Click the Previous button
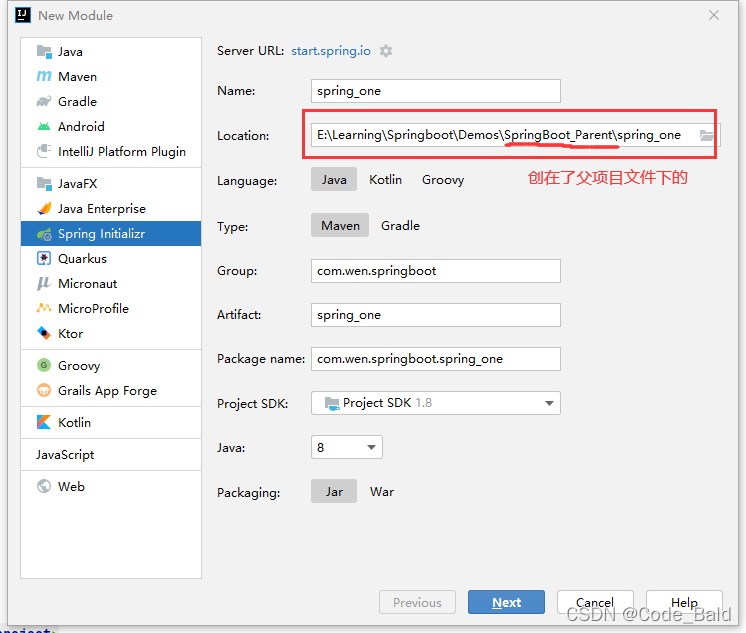The width and height of the screenshot is (746, 633). click(x=417, y=602)
